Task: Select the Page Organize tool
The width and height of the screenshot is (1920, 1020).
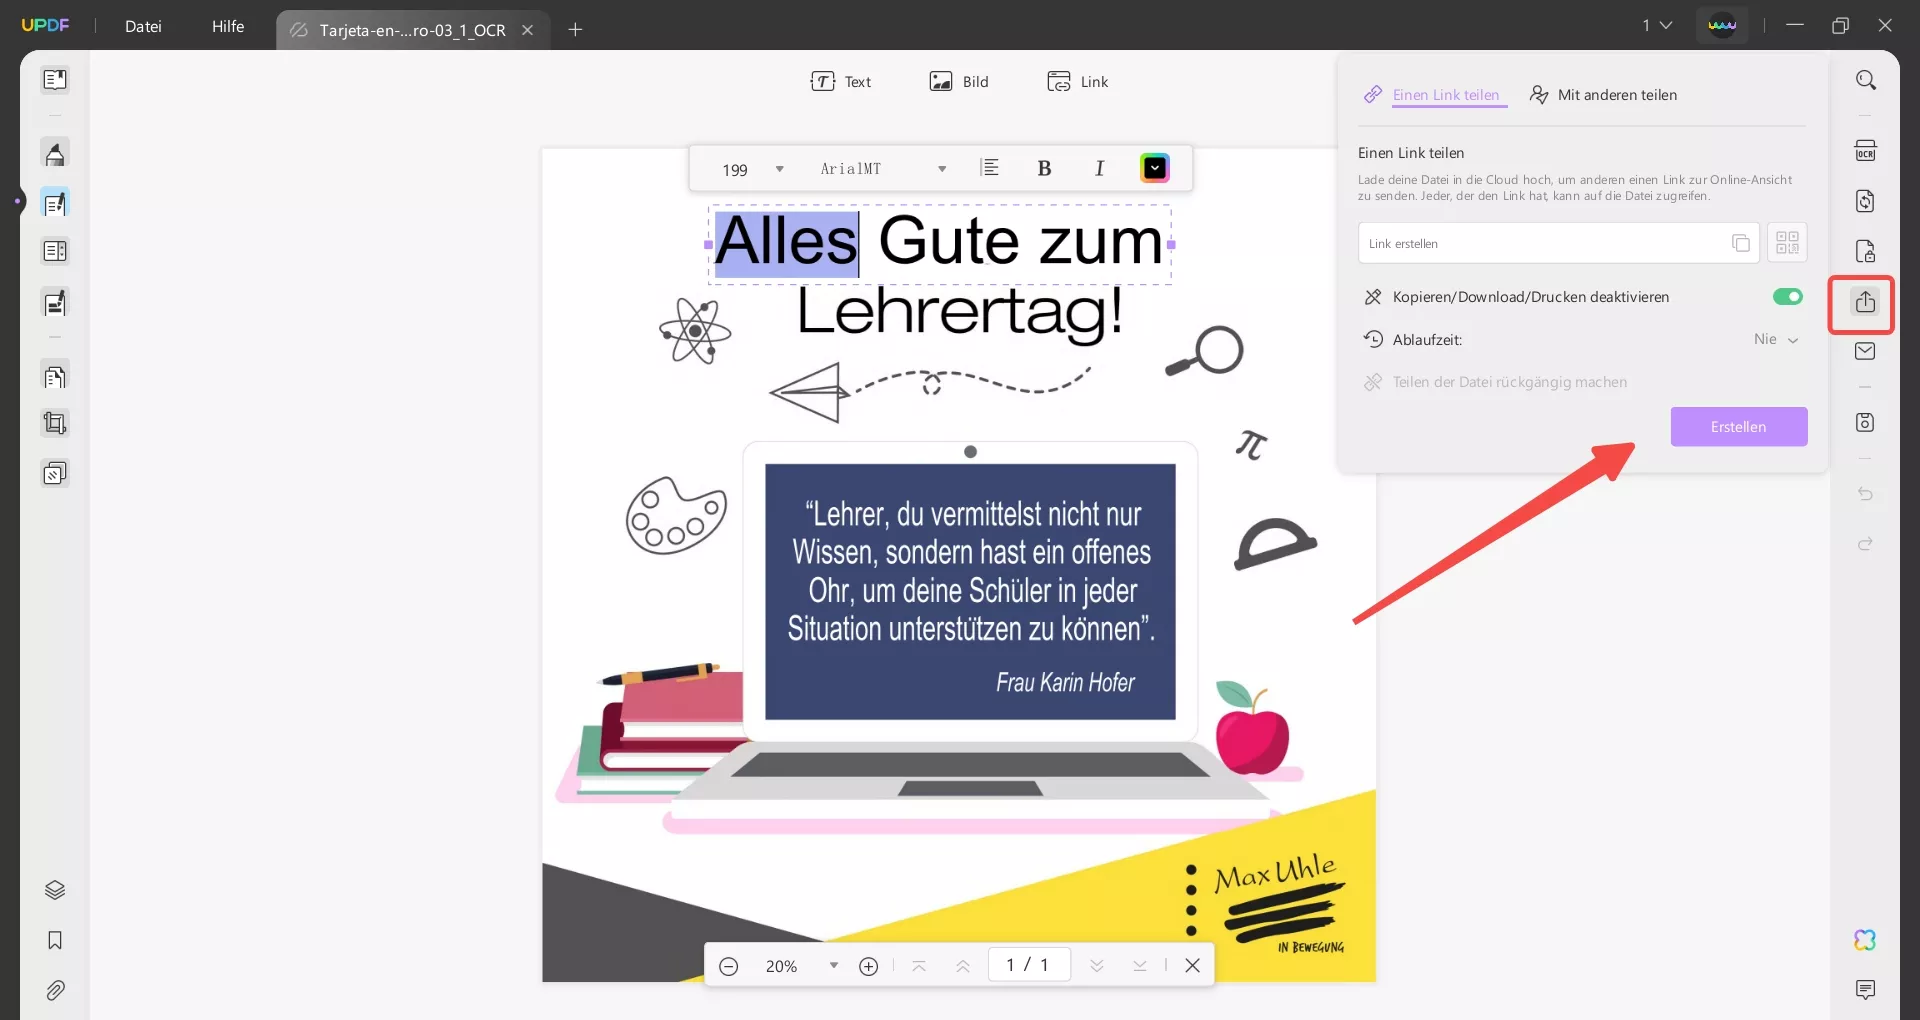Action: click(x=55, y=251)
